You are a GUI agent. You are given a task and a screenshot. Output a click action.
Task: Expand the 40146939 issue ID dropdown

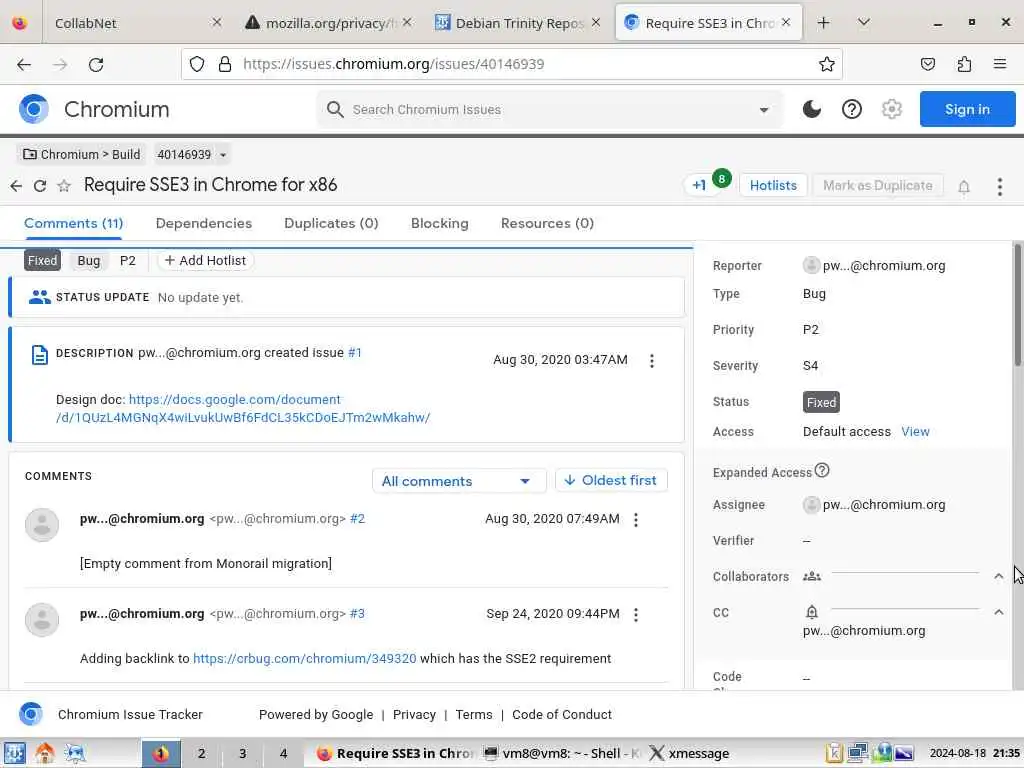pyautogui.click(x=191, y=155)
